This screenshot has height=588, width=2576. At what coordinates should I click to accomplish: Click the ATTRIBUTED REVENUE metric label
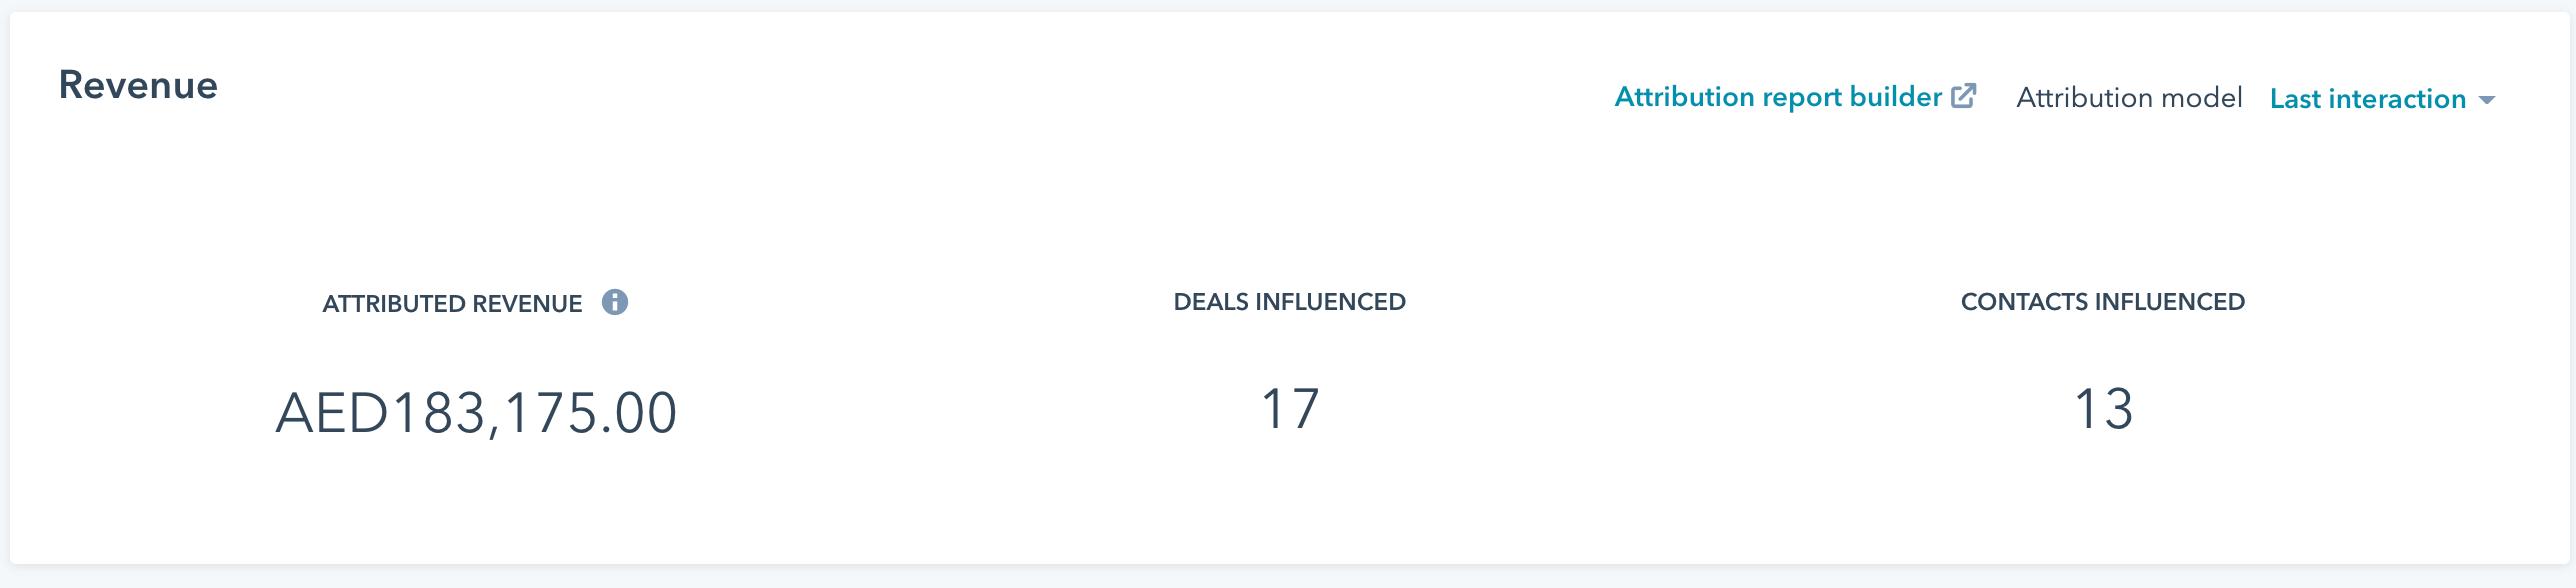(452, 304)
